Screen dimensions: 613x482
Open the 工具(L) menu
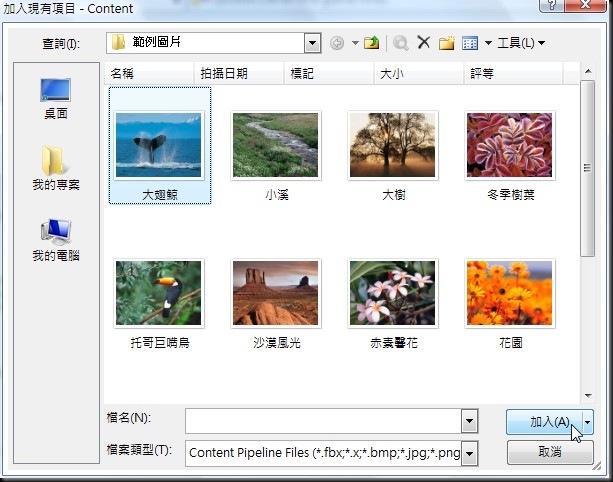coord(521,43)
